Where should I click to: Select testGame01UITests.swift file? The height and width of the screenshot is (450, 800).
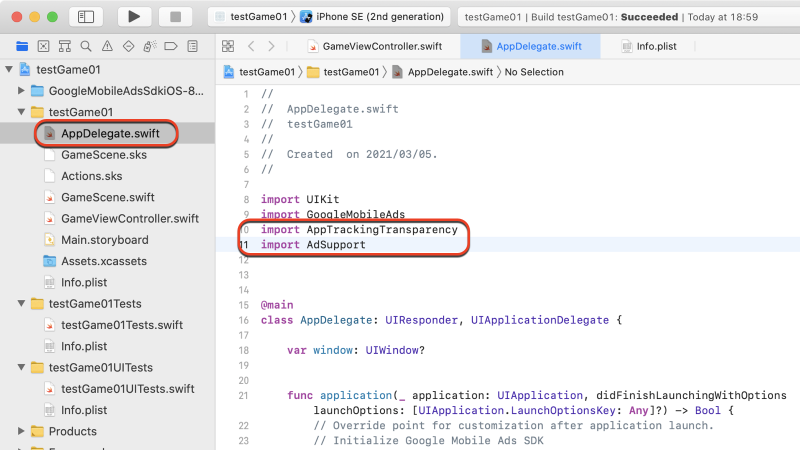128,389
